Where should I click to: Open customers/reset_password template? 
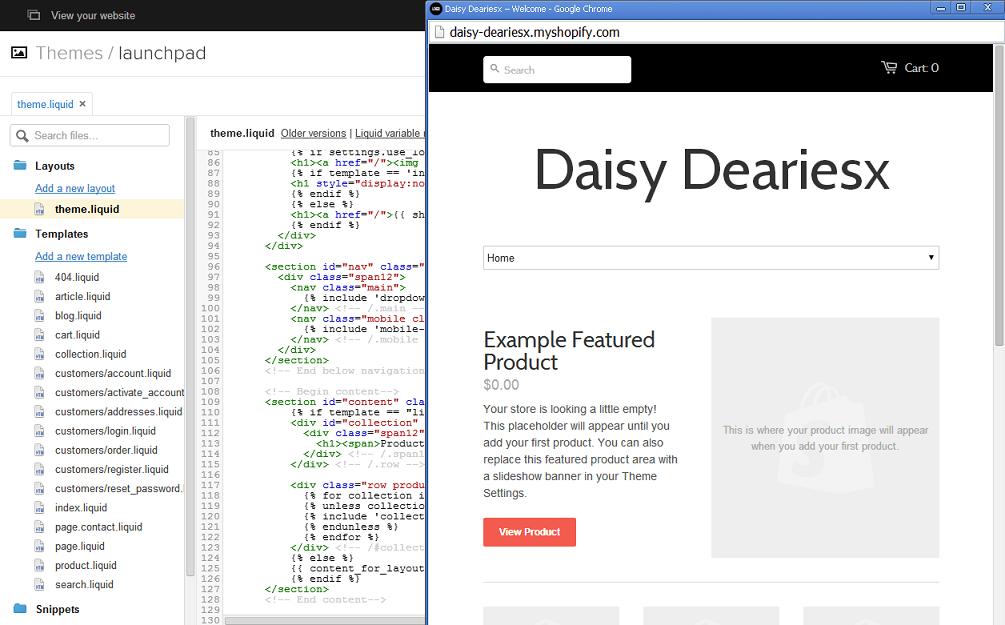click(x=119, y=489)
